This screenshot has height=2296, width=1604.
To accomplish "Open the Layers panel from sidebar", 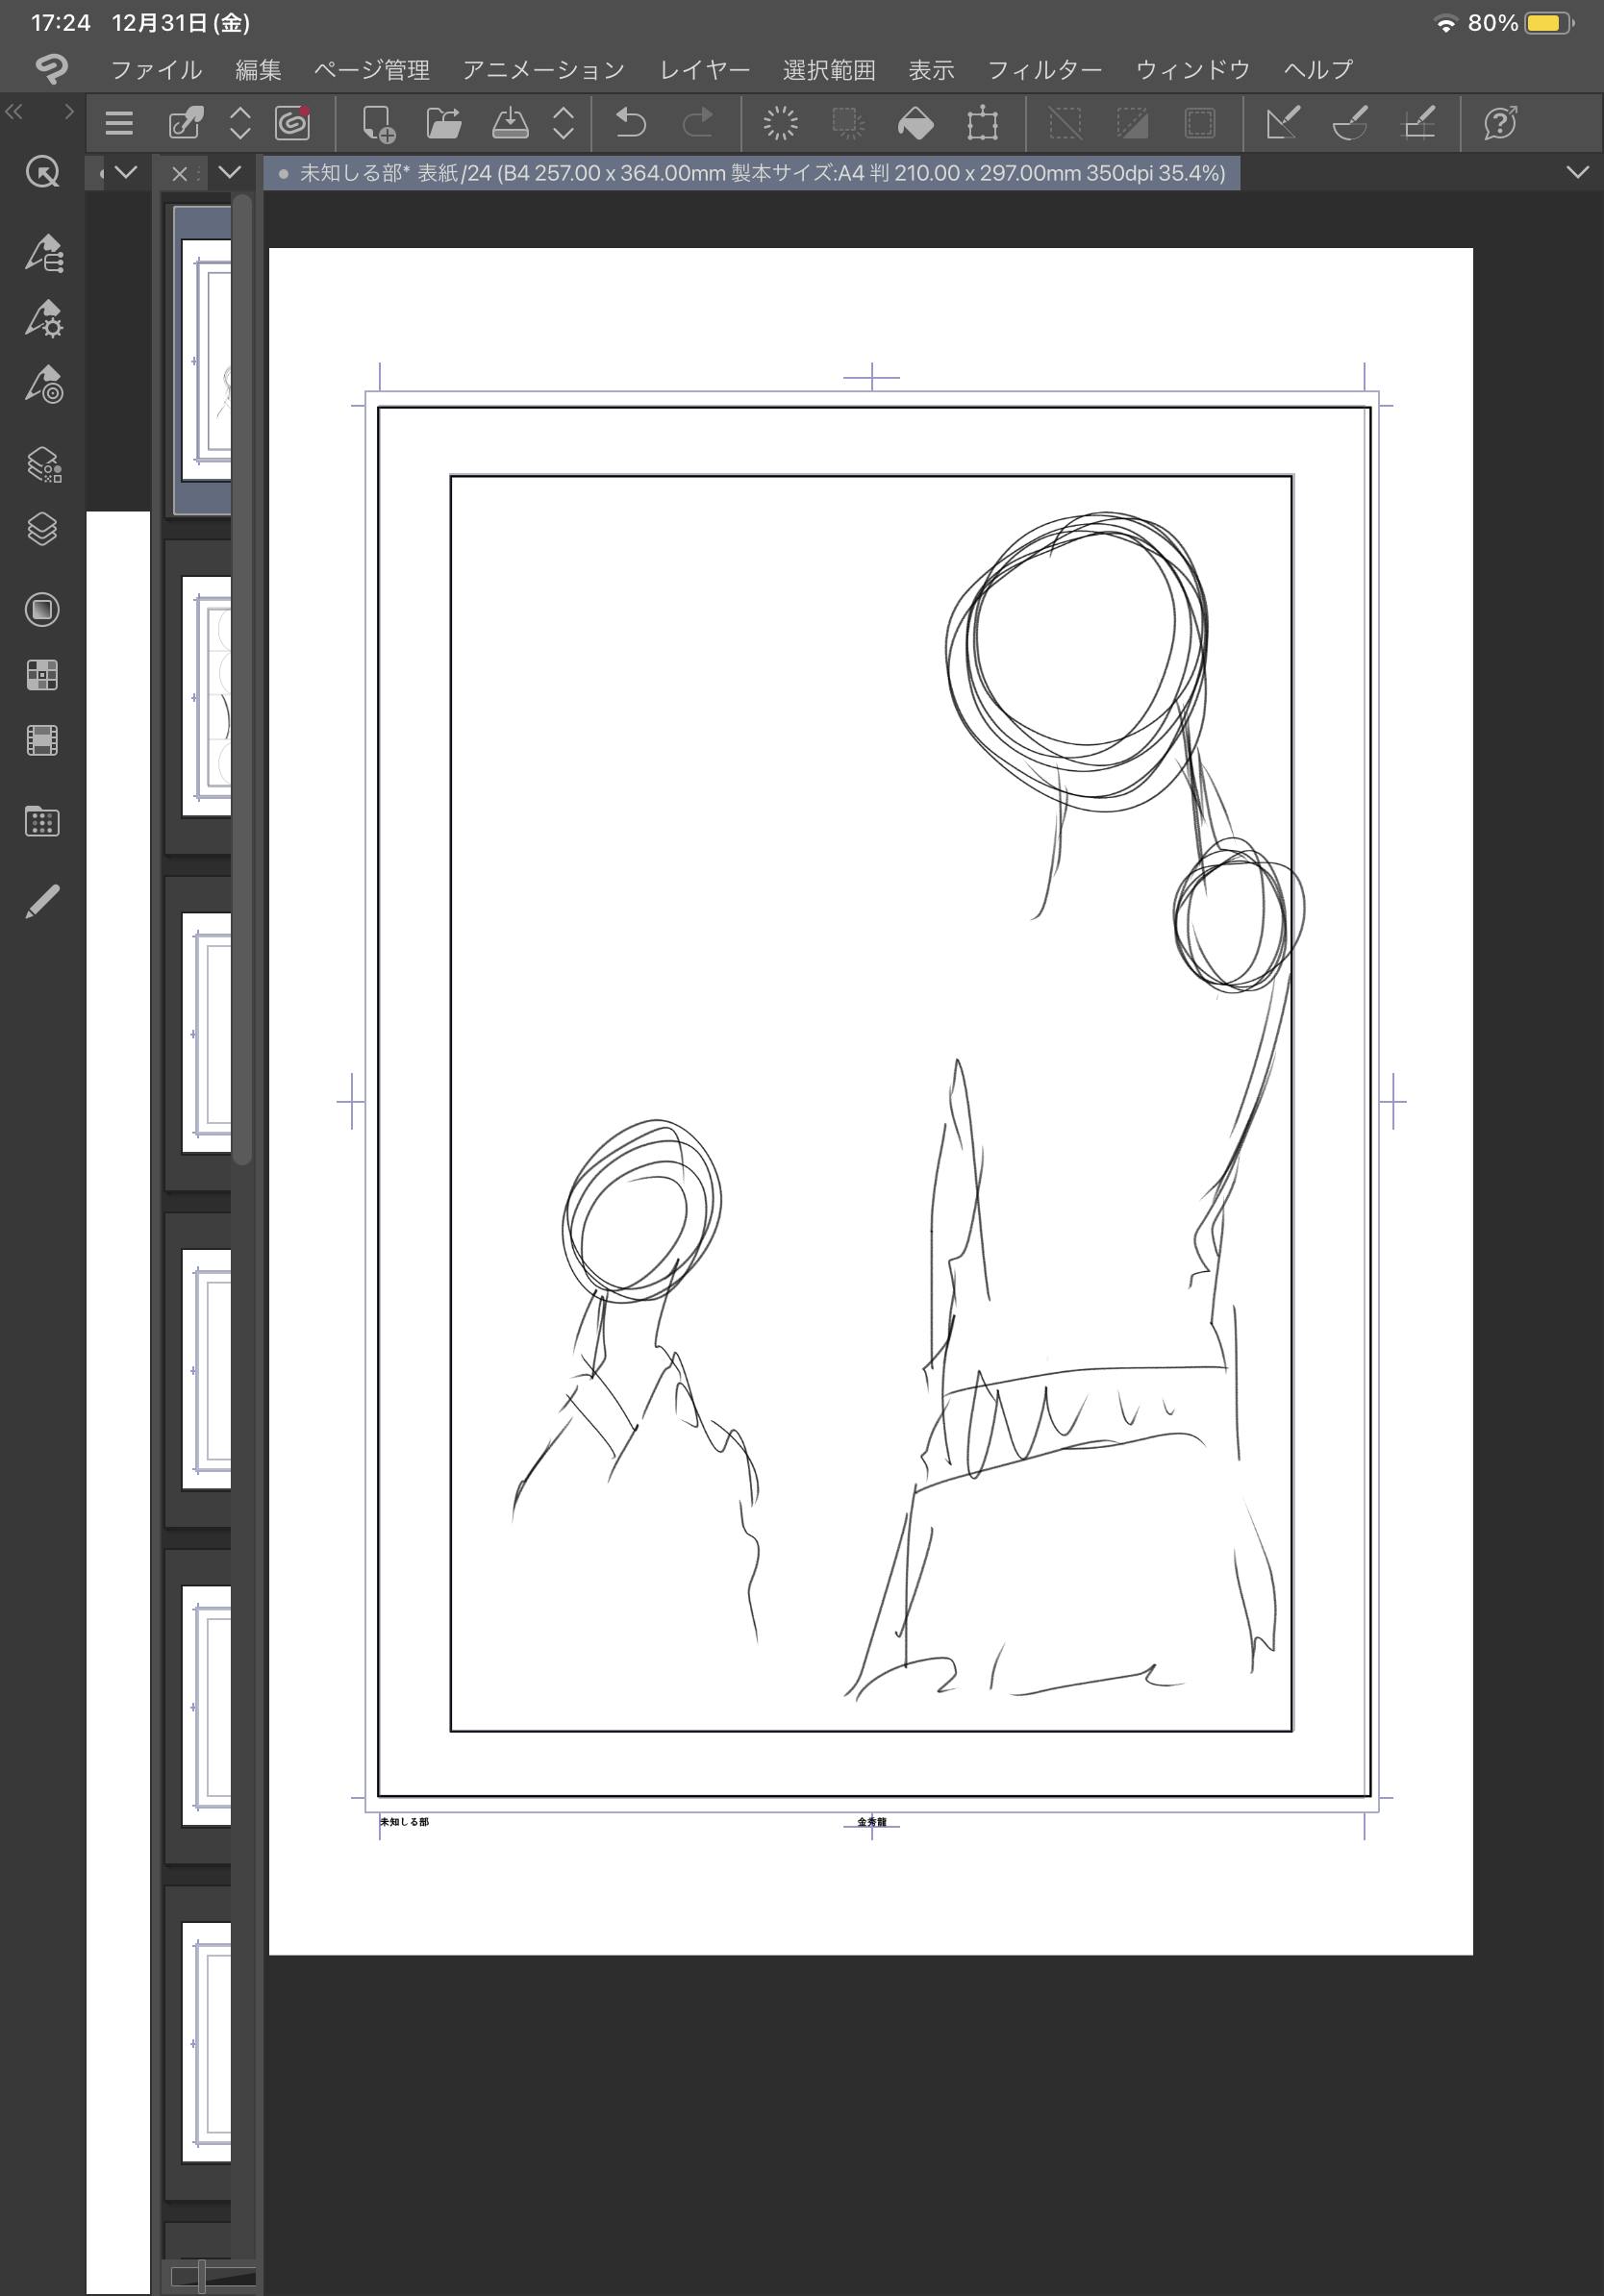I will (x=42, y=528).
